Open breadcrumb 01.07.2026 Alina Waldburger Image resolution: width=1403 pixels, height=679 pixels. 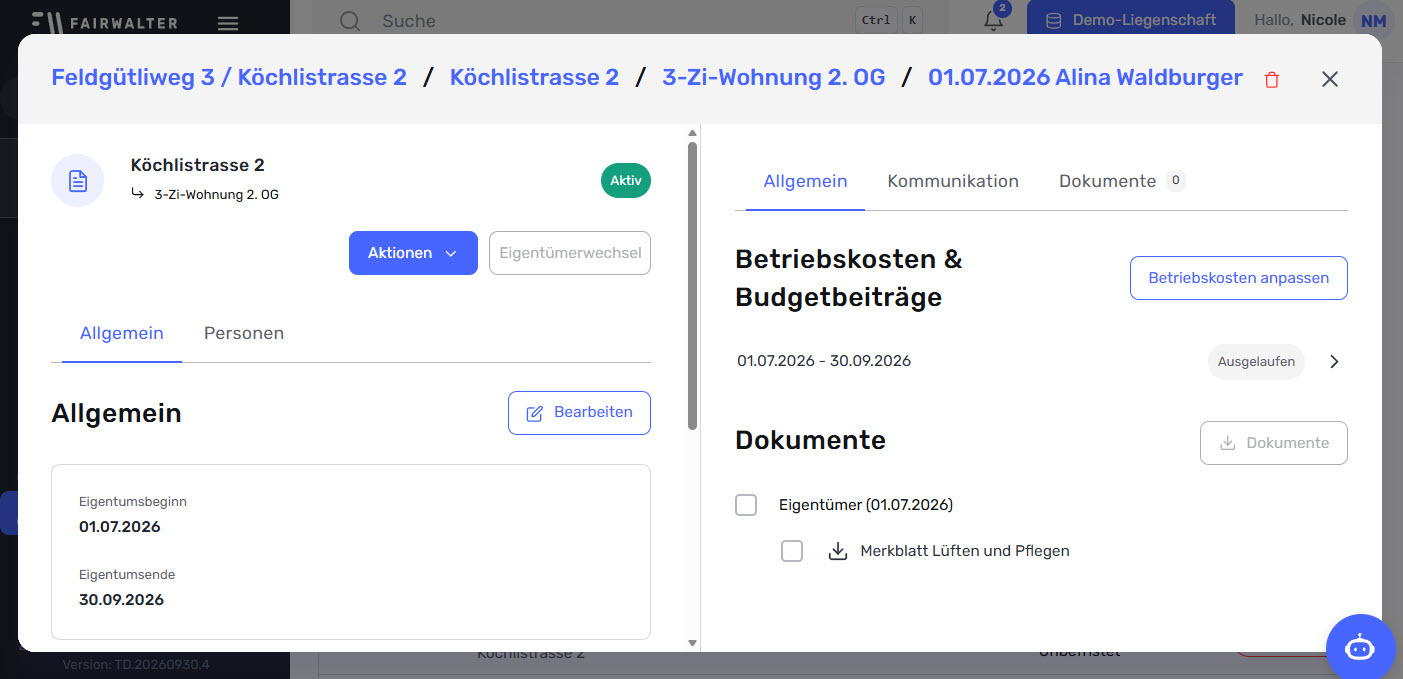(x=1085, y=77)
